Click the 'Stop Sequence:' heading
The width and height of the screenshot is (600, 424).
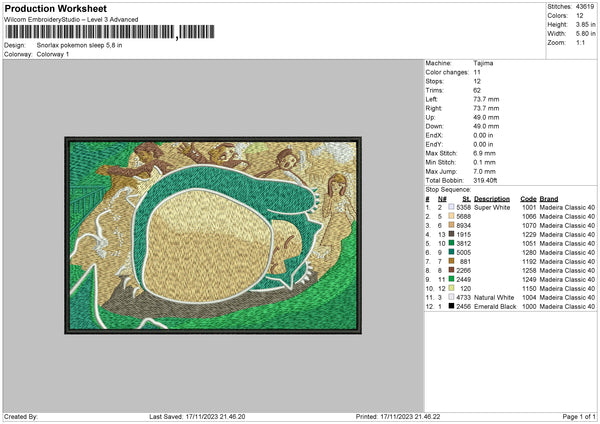pyautogui.click(x=448, y=189)
